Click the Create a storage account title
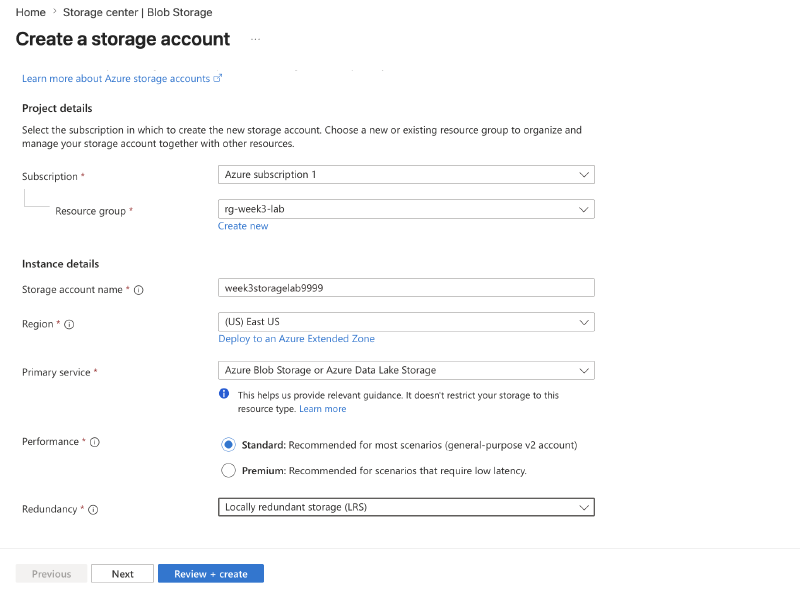The height and width of the screenshot is (591, 800). click(123, 39)
